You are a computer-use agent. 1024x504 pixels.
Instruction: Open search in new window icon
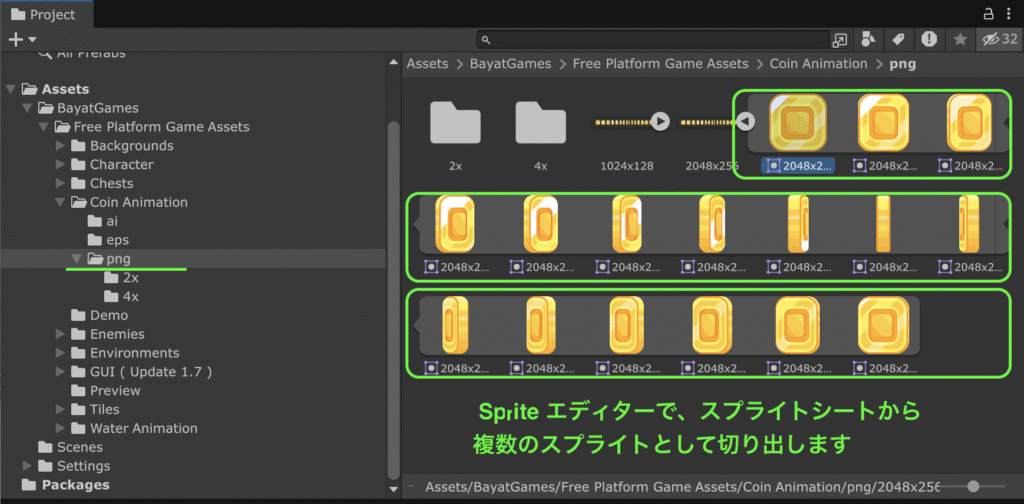(x=839, y=40)
